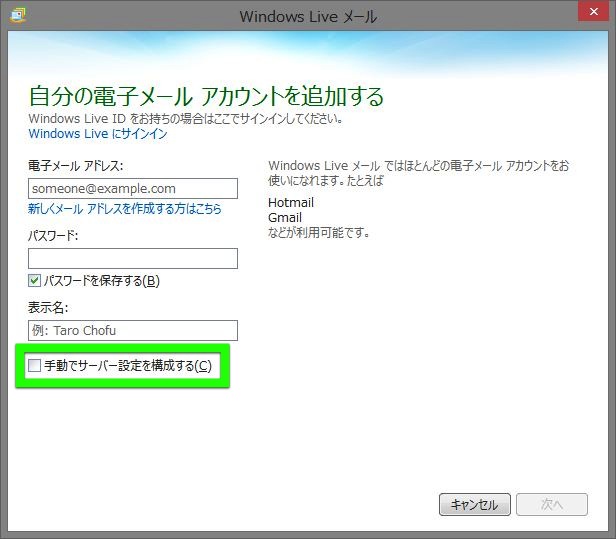Close the Windows Live メール dialog
616x539 pixels.
coord(594,11)
